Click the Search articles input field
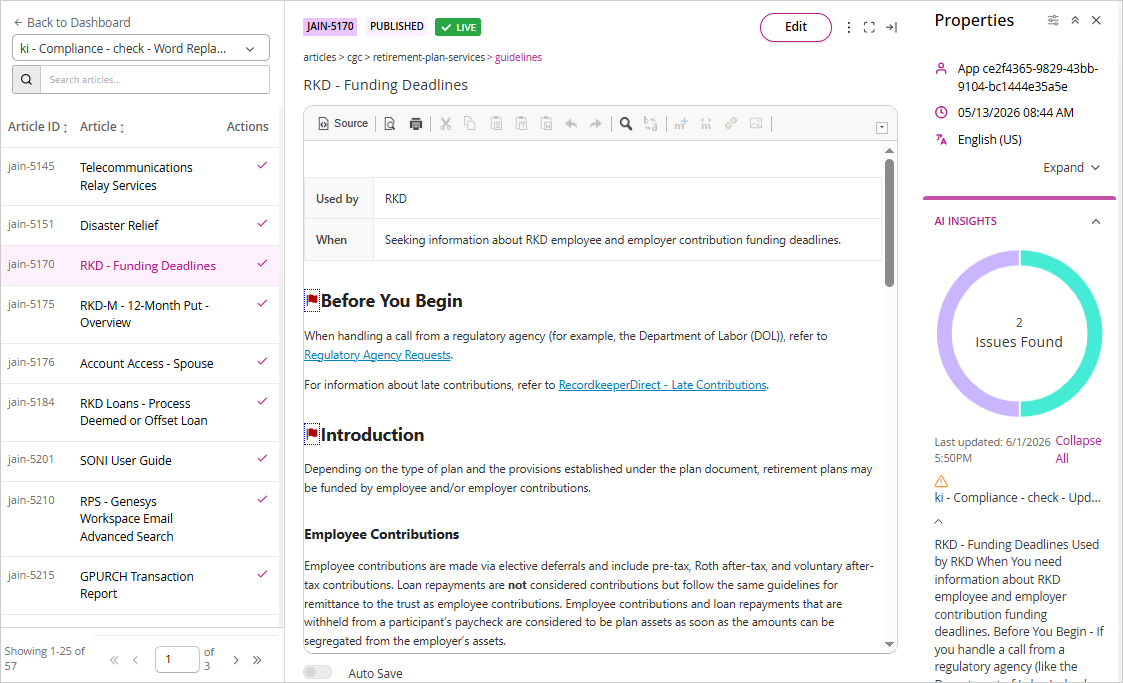The height and width of the screenshot is (683, 1123). pos(155,79)
